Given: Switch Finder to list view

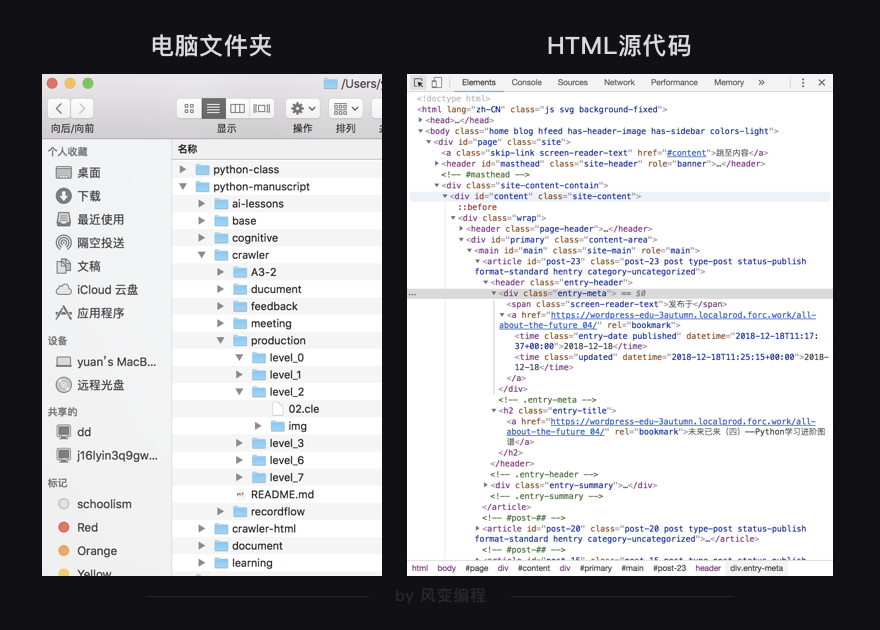Looking at the screenshot, I should 213,108.
